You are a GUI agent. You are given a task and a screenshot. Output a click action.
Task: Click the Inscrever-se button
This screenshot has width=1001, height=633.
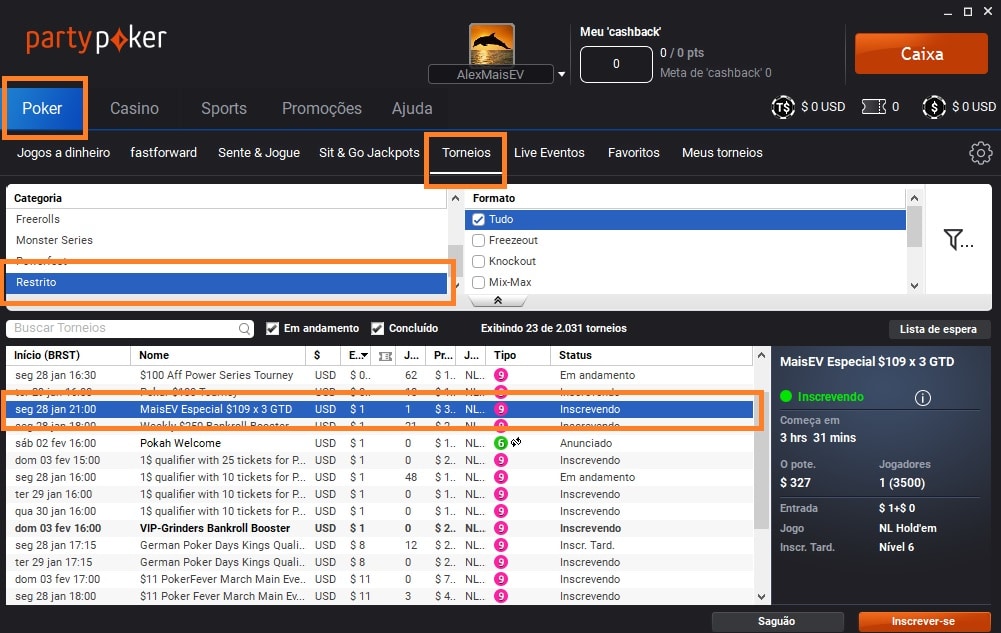923,622
